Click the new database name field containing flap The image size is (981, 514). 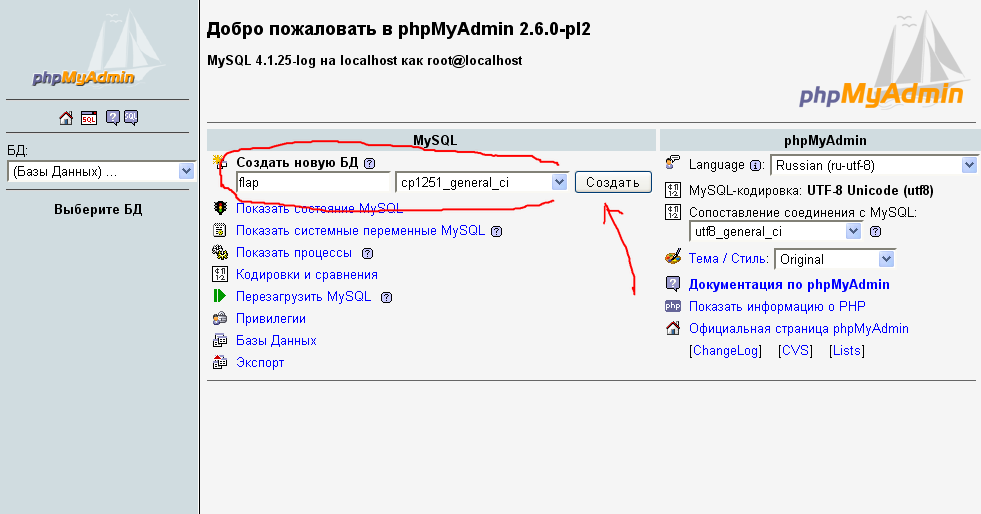tap(313, 183)
